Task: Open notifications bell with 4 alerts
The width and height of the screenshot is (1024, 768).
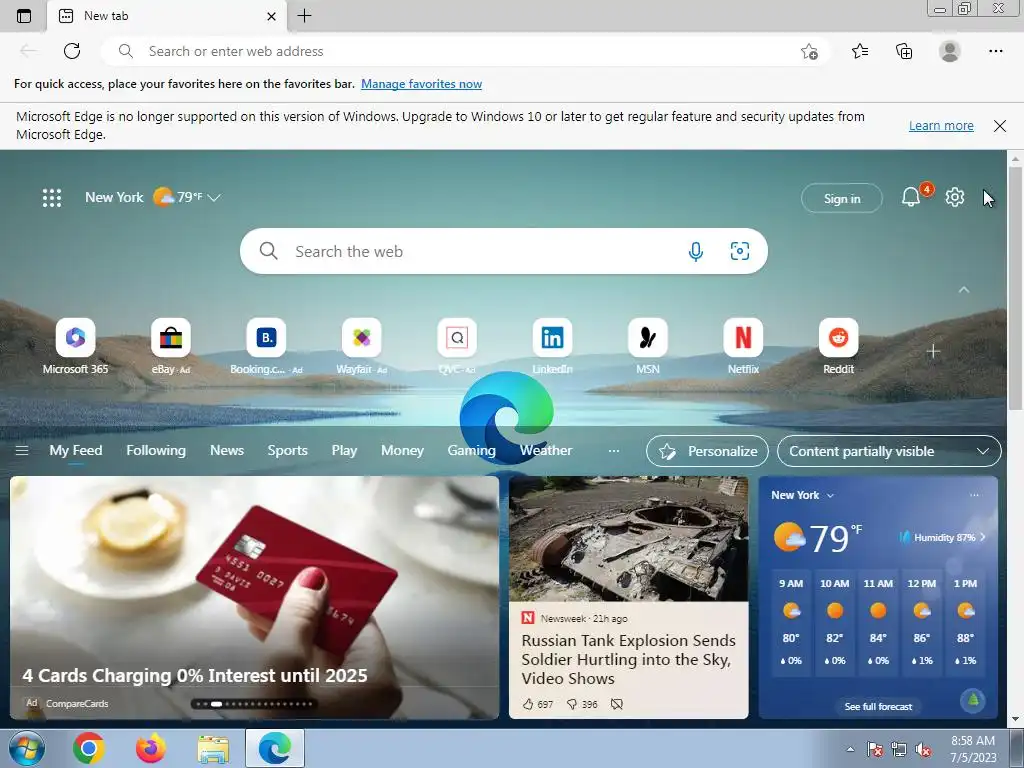Action: [911, 197]
